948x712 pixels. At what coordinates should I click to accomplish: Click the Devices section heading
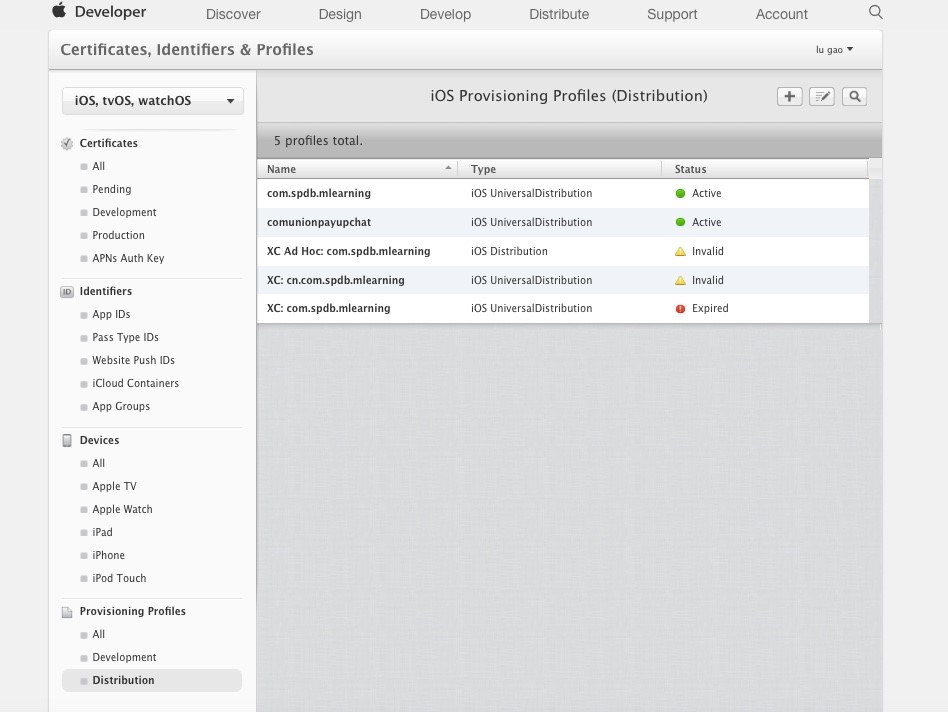tap(99, 441)
